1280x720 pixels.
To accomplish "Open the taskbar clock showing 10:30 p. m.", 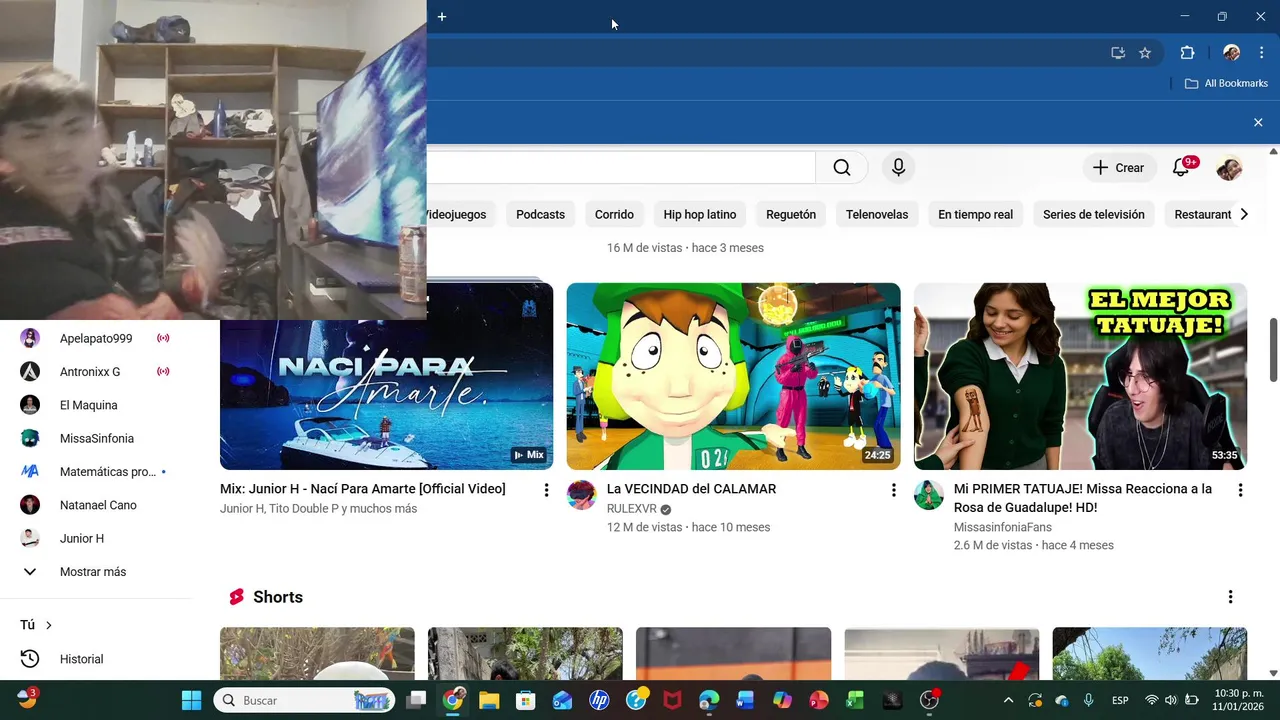I will pyautogui.click(x=1238, y=700).
